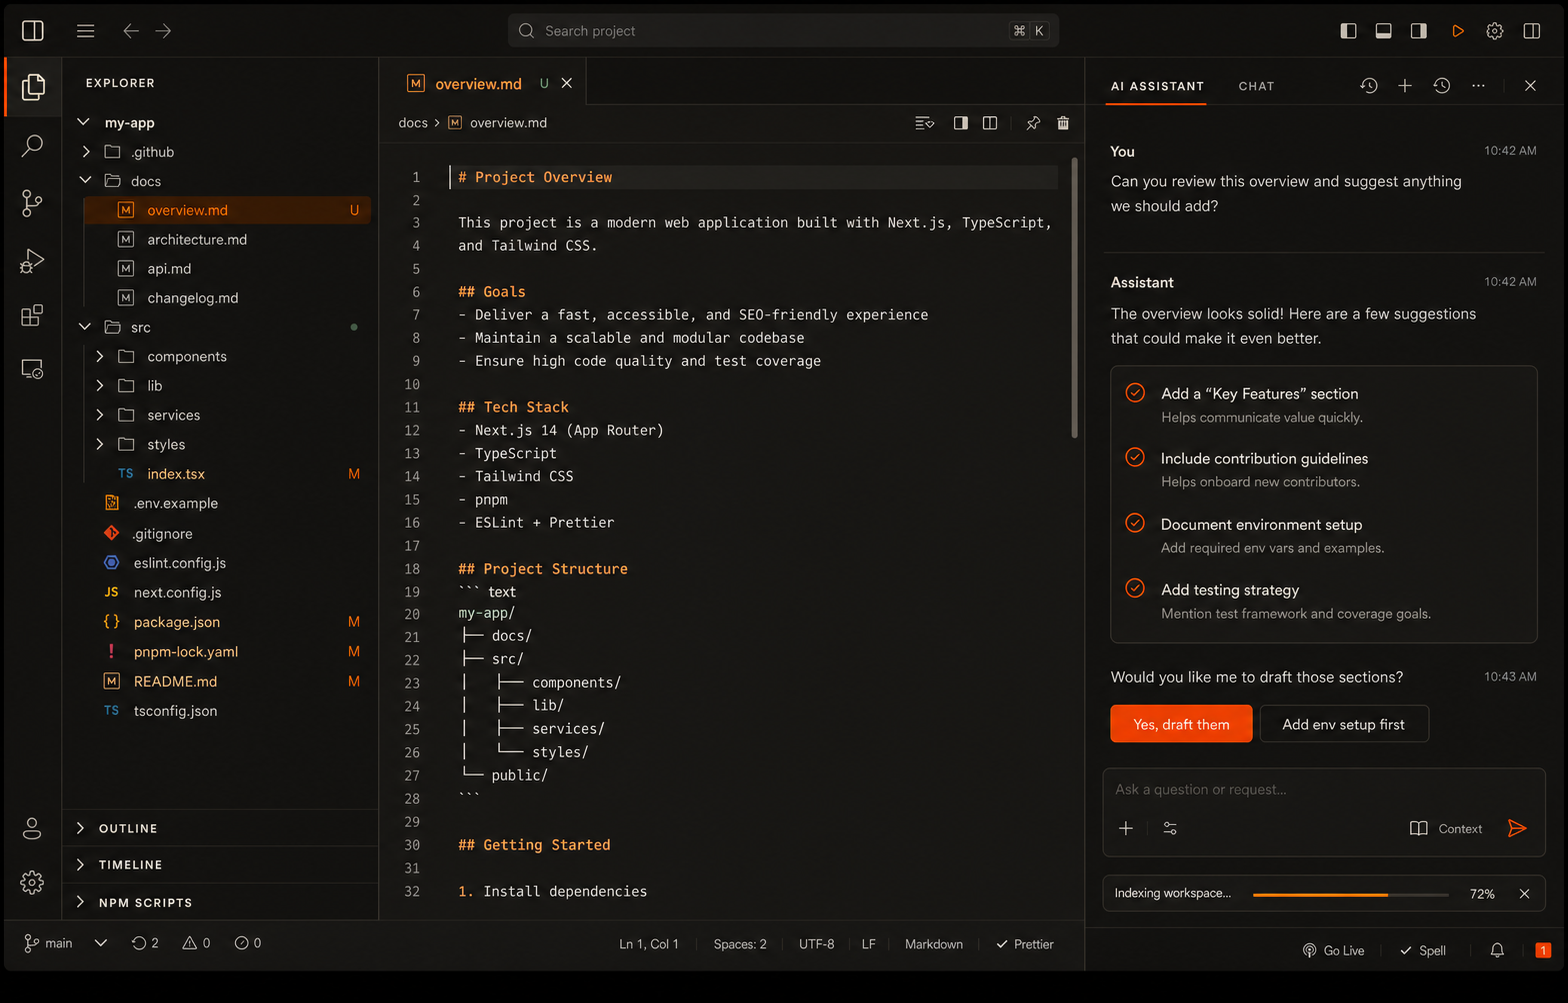Send the message with arrow icon
1568x1003 pixels.
pos(1517,828)
